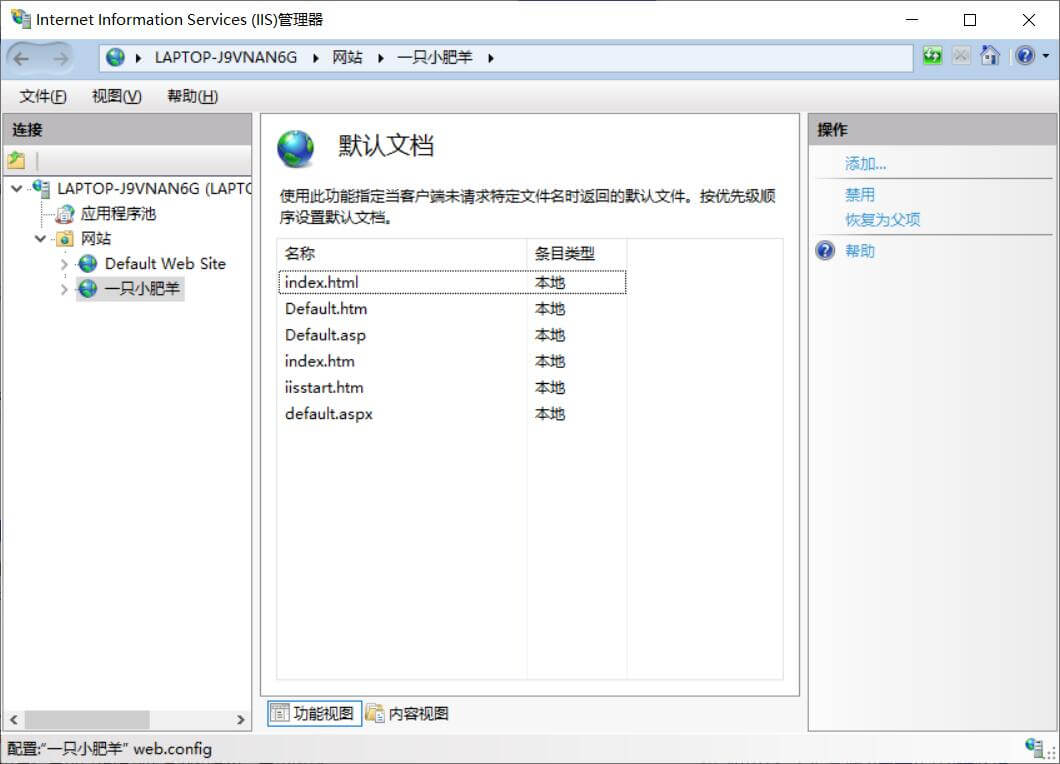Image resolution: width=1060 pixels, height=764 pixels.
Task: Select the index.html default document row
Action: [x=452, y=283]
